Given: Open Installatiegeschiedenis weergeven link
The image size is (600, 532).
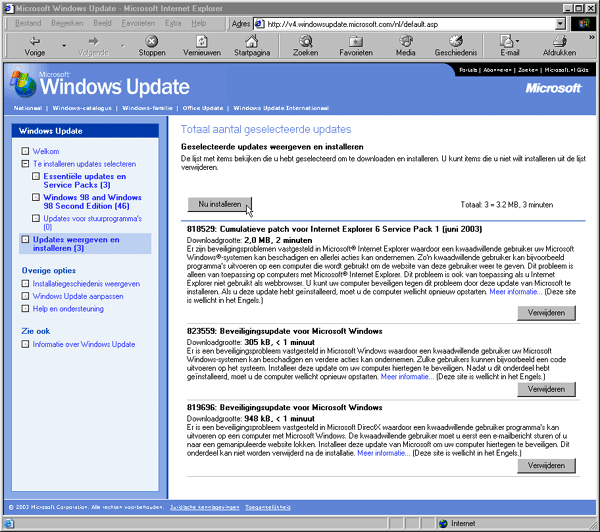Looking at the screenshot, I should click(x=86, y=284).
